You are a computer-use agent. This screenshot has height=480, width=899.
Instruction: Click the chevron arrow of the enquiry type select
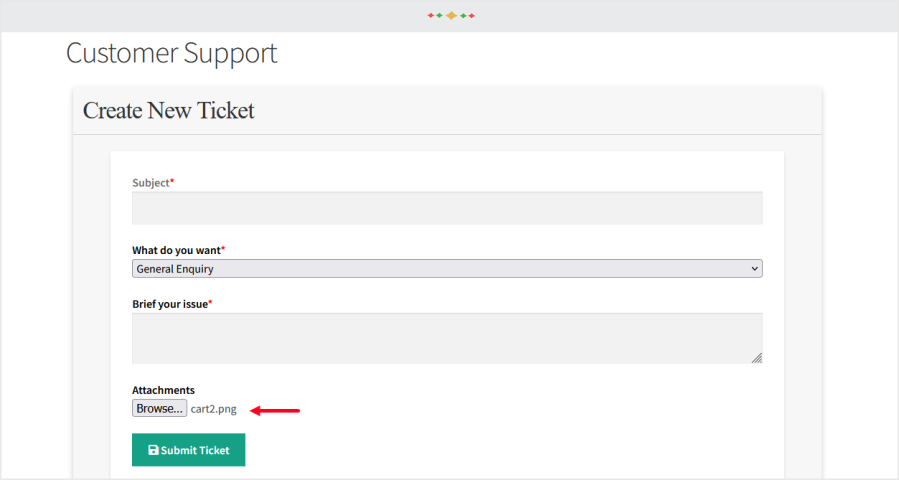click(x=754, y=269)
